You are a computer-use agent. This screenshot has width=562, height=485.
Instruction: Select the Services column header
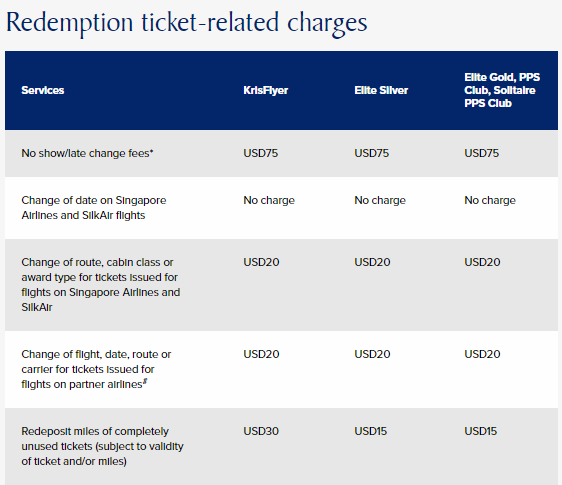coord(43,90)
